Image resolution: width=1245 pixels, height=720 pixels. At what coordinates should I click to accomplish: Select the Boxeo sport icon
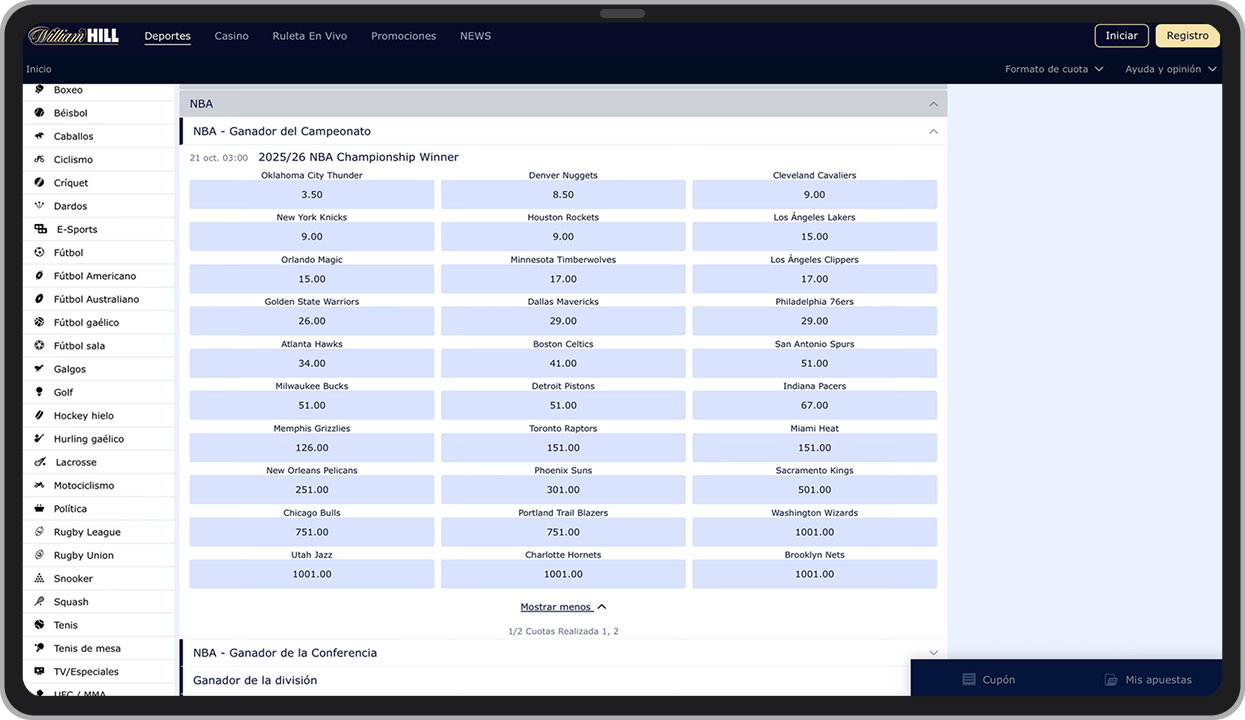coord(40,90)
